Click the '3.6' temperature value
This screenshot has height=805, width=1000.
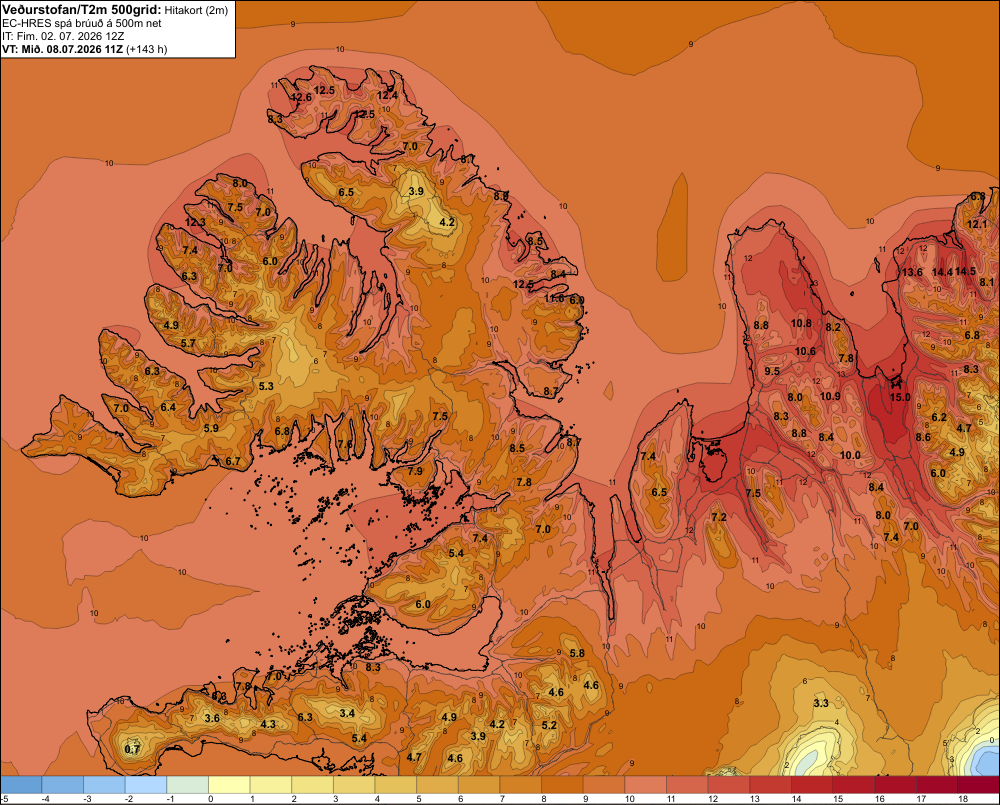(x=212, y=718)
